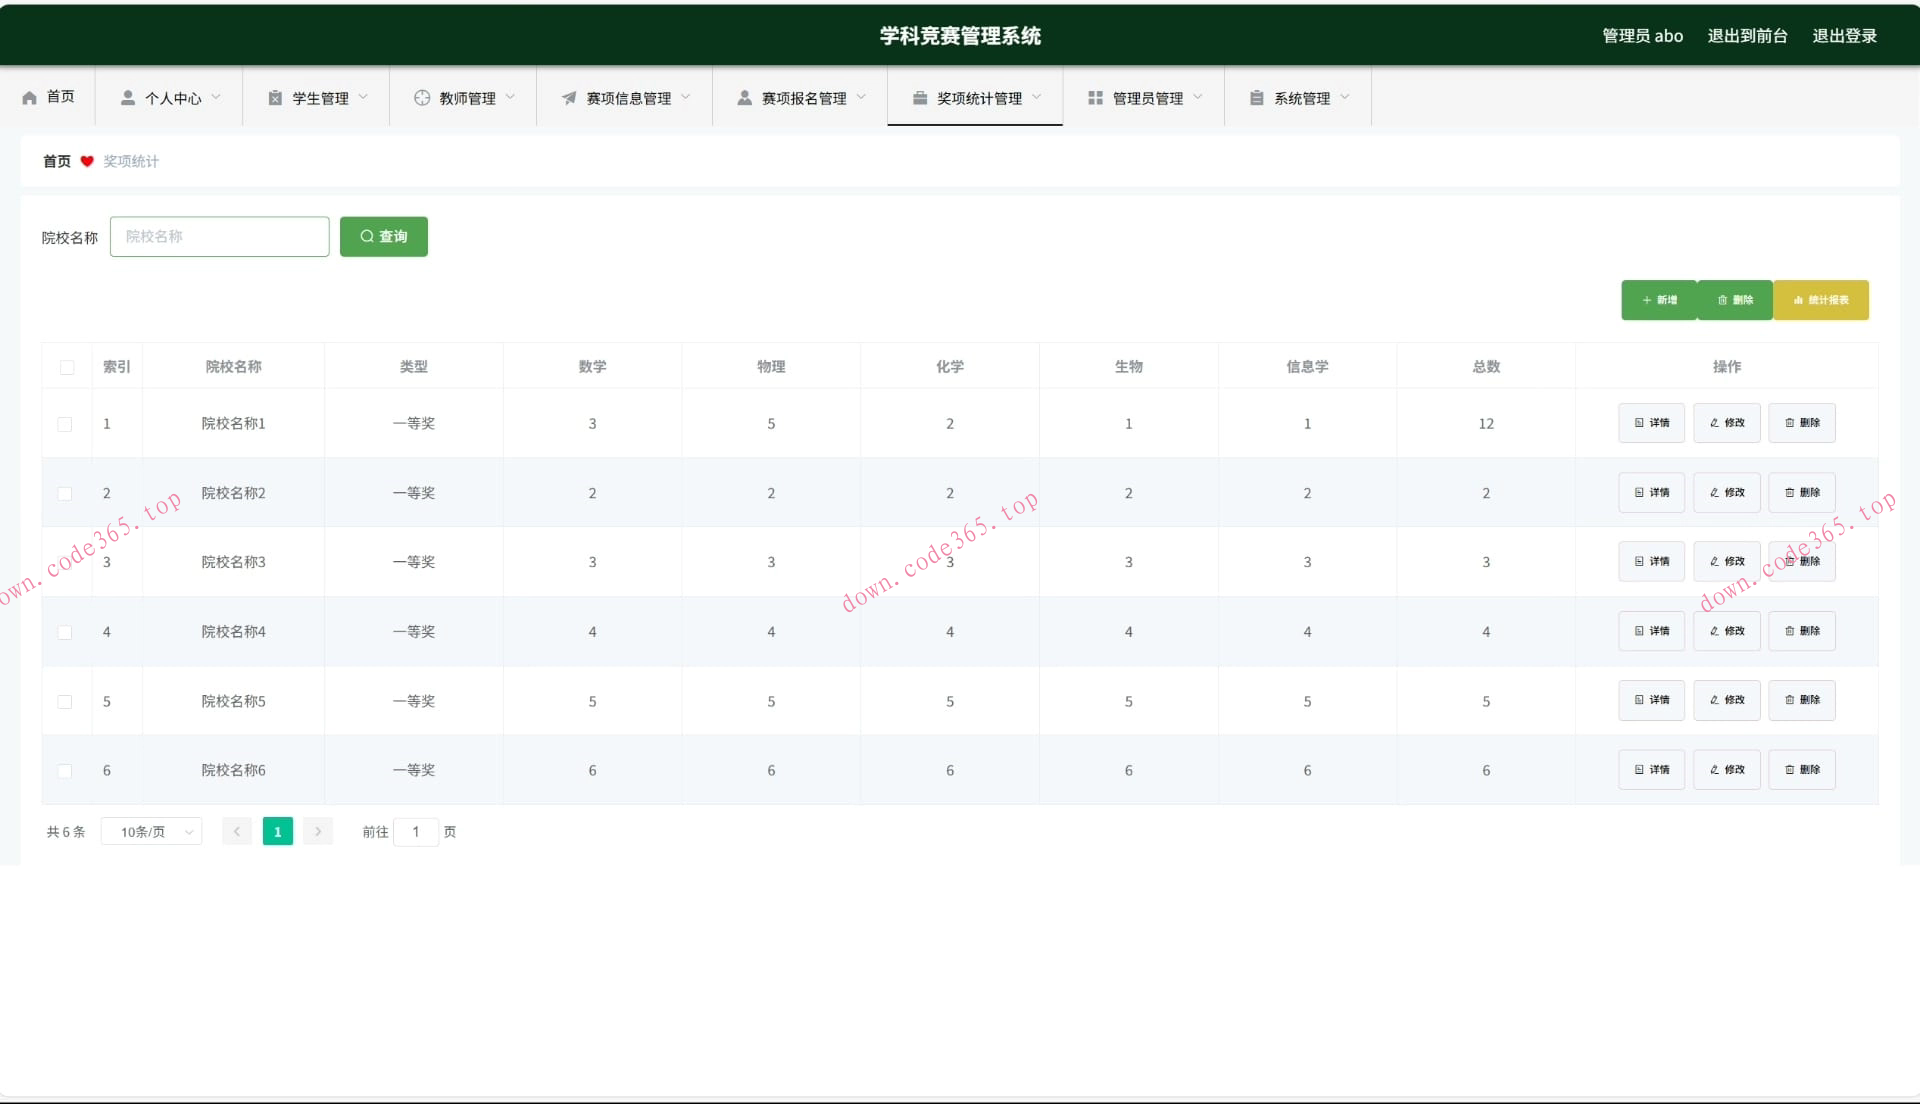The image size is (1920, 1104).
Task: Open the 10条/页 page size dropdown
Action: pyautogui.click(x=151, y=832)
